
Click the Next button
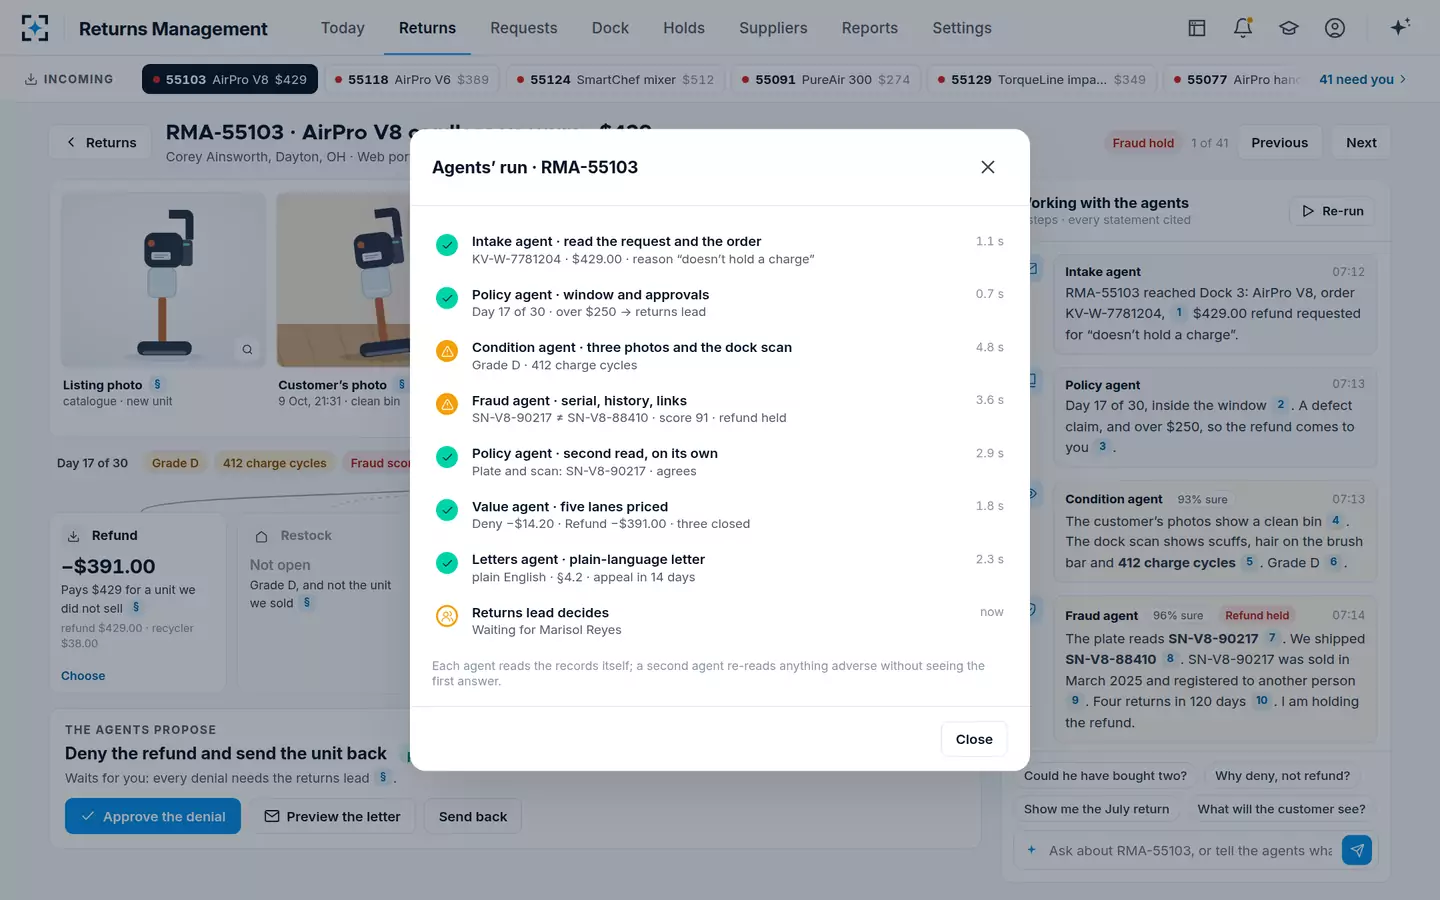point(1361,142)
